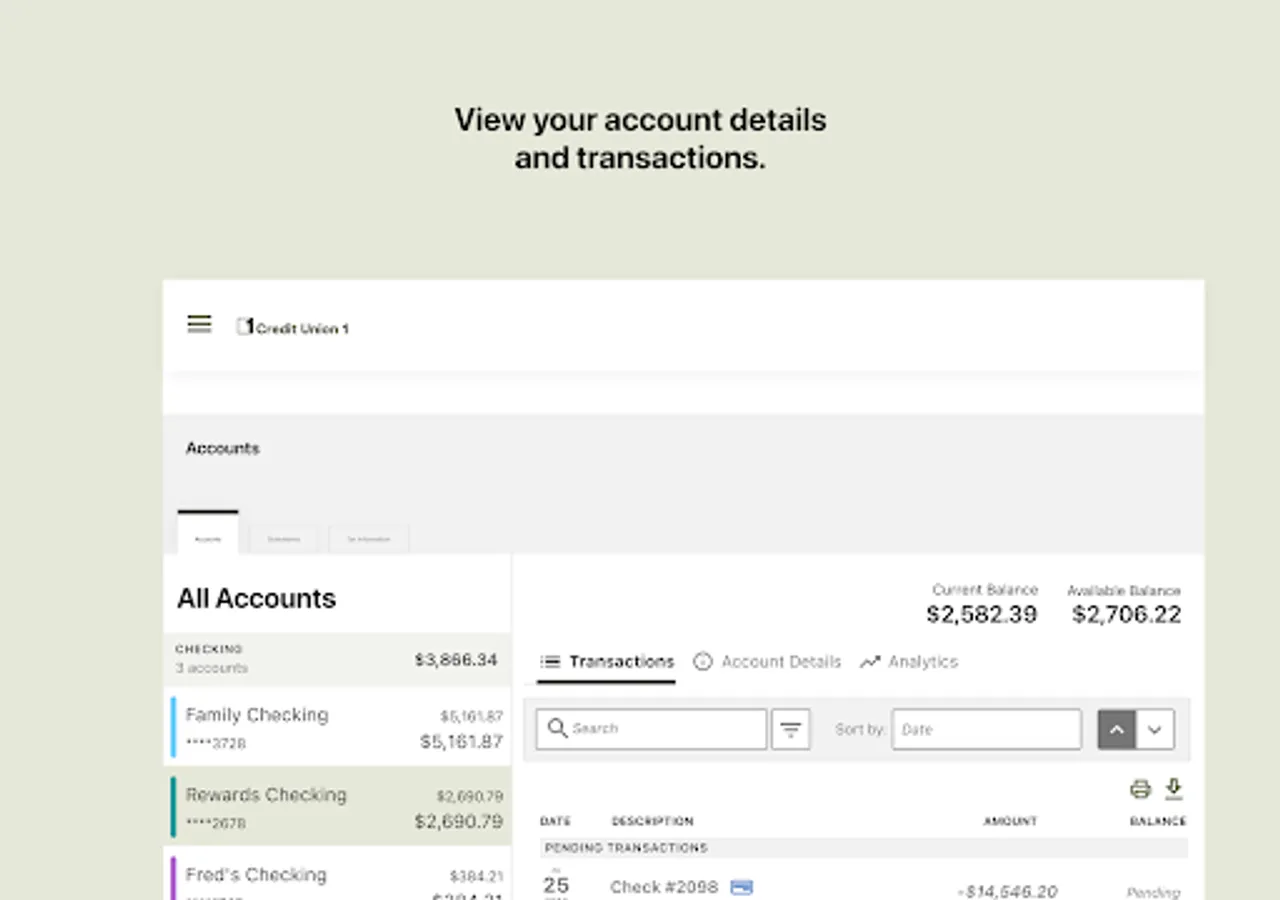The width and height of the screenshot is (1280, 900).
Task: Click the magnifier icon in Search
Action: pos(557,728)
